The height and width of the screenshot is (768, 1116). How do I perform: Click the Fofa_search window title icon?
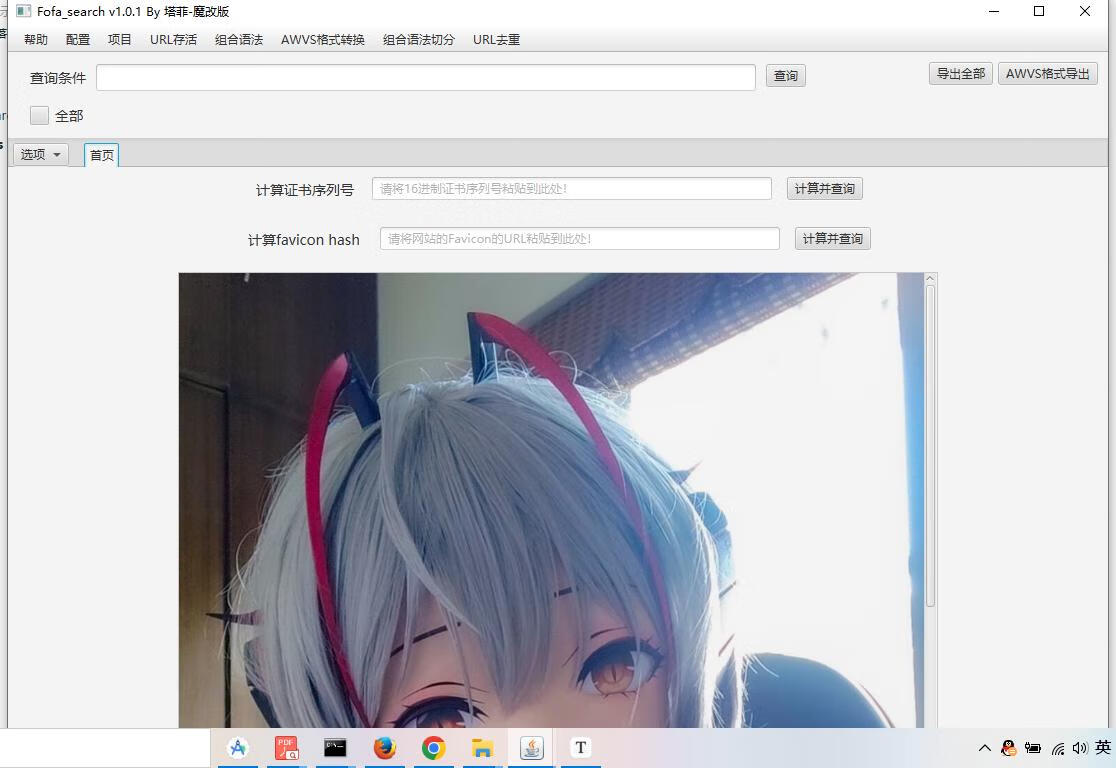point(23,11)
